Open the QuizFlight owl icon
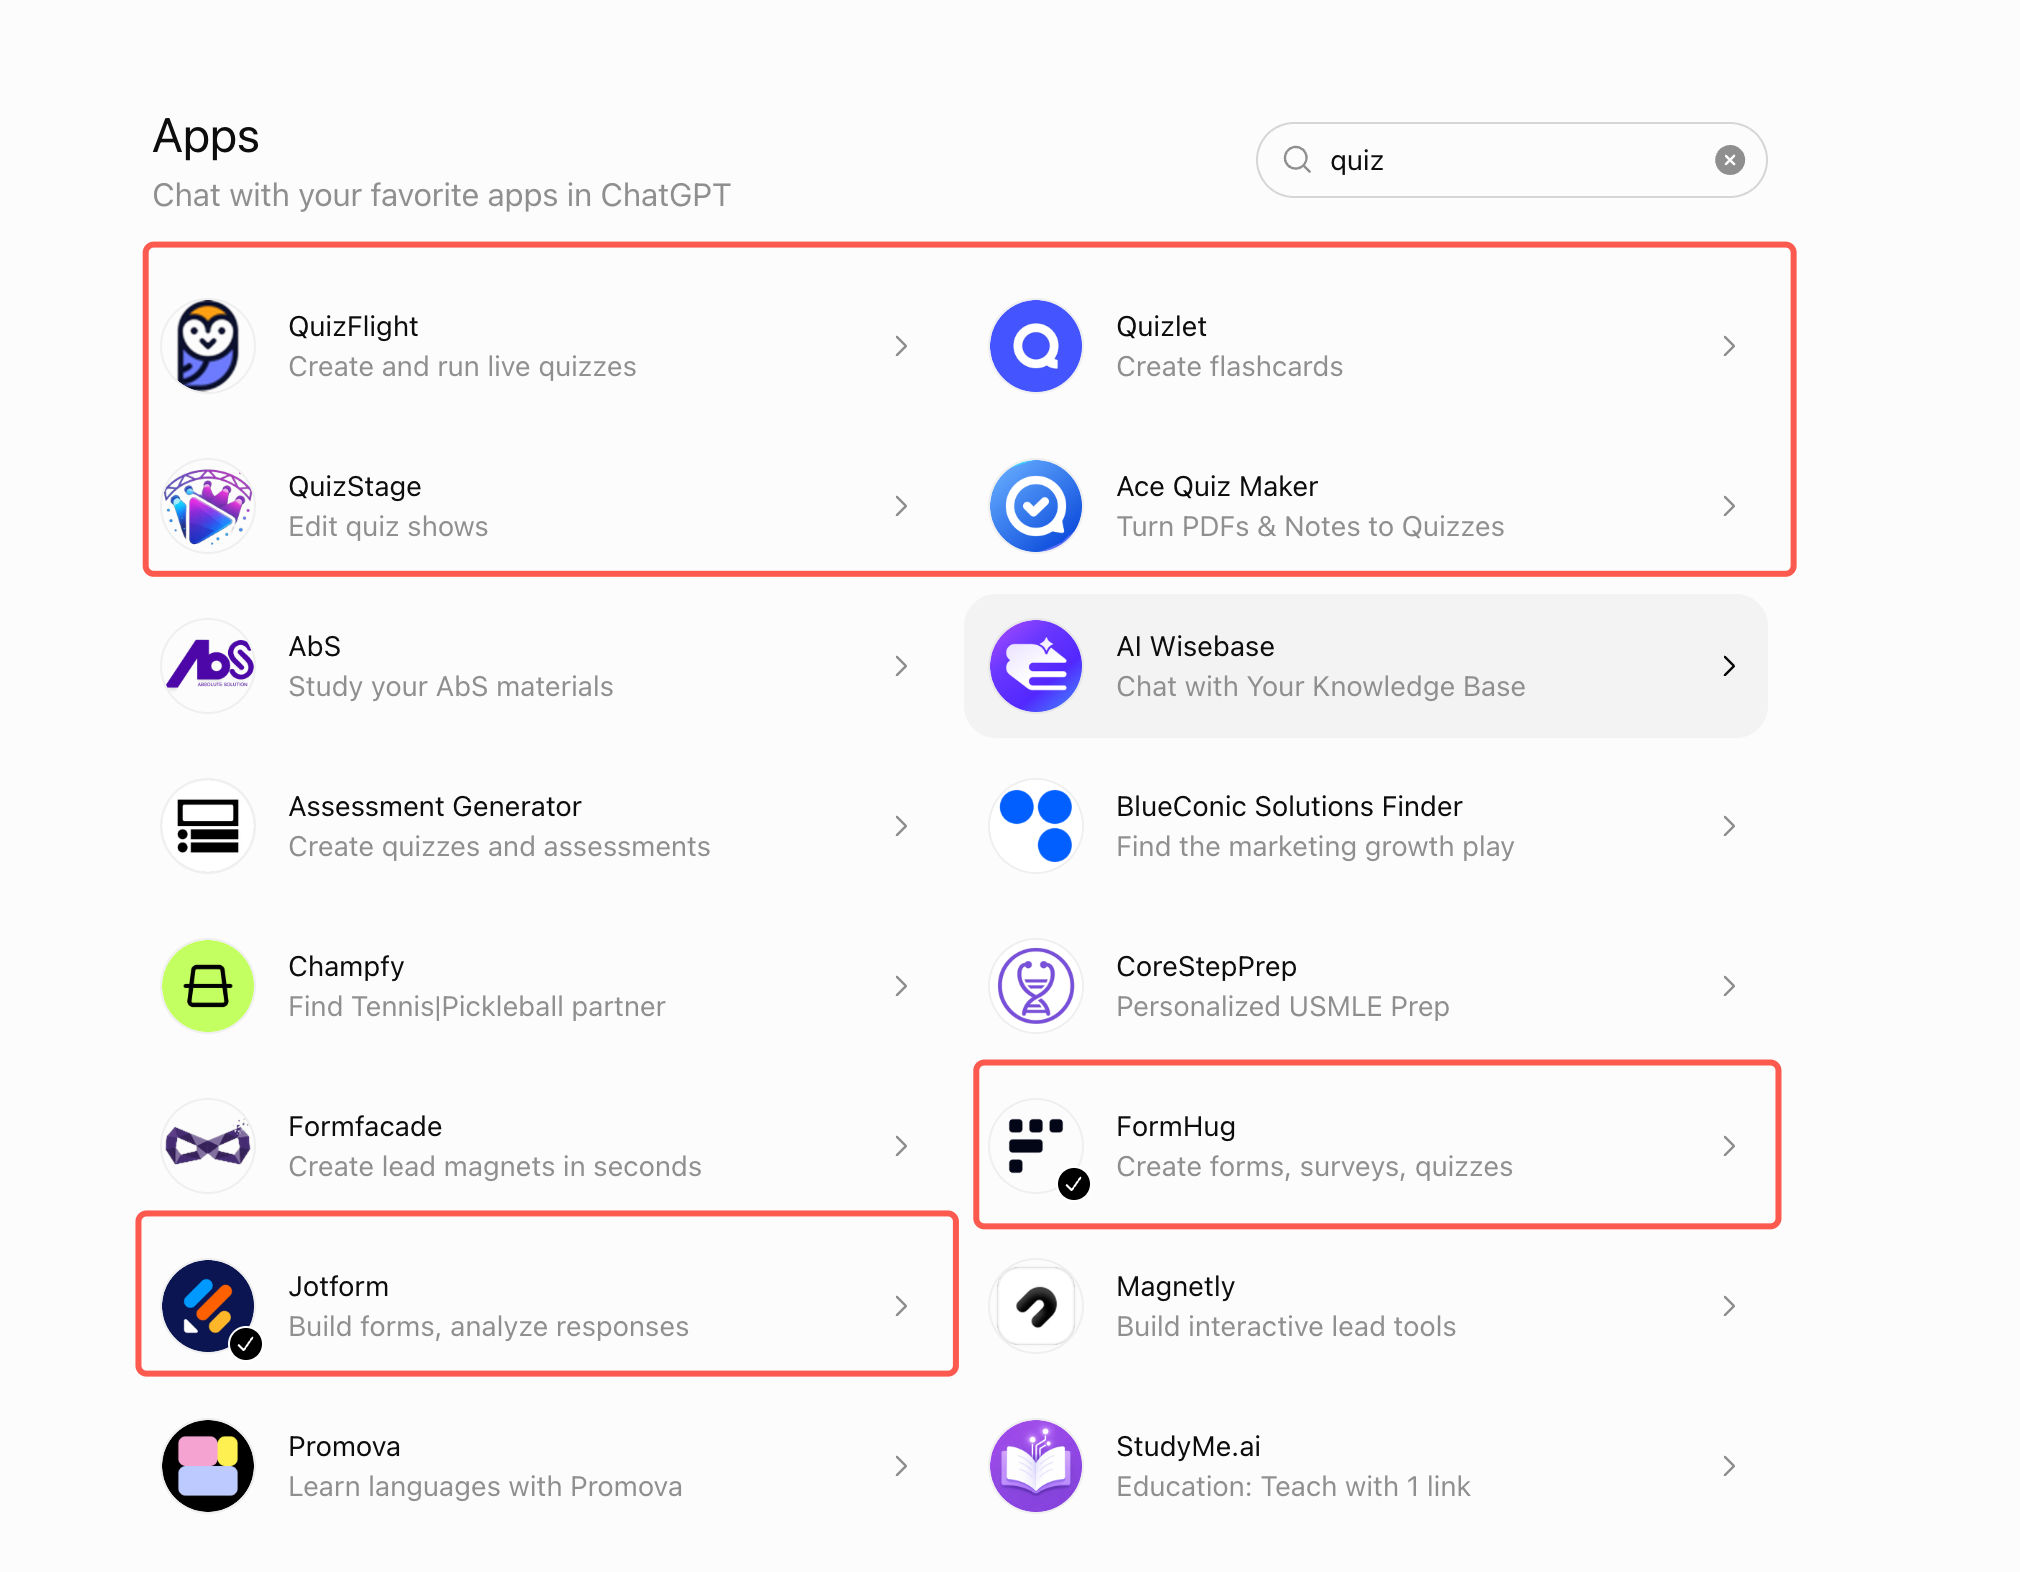2020x1572 pixels. pos(208,346)
